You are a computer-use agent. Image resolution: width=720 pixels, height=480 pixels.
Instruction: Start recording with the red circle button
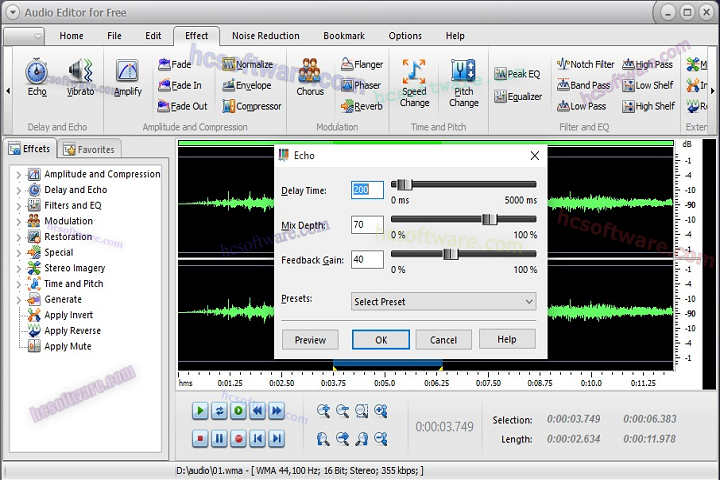pyautogui.click(x=238, y=439)
